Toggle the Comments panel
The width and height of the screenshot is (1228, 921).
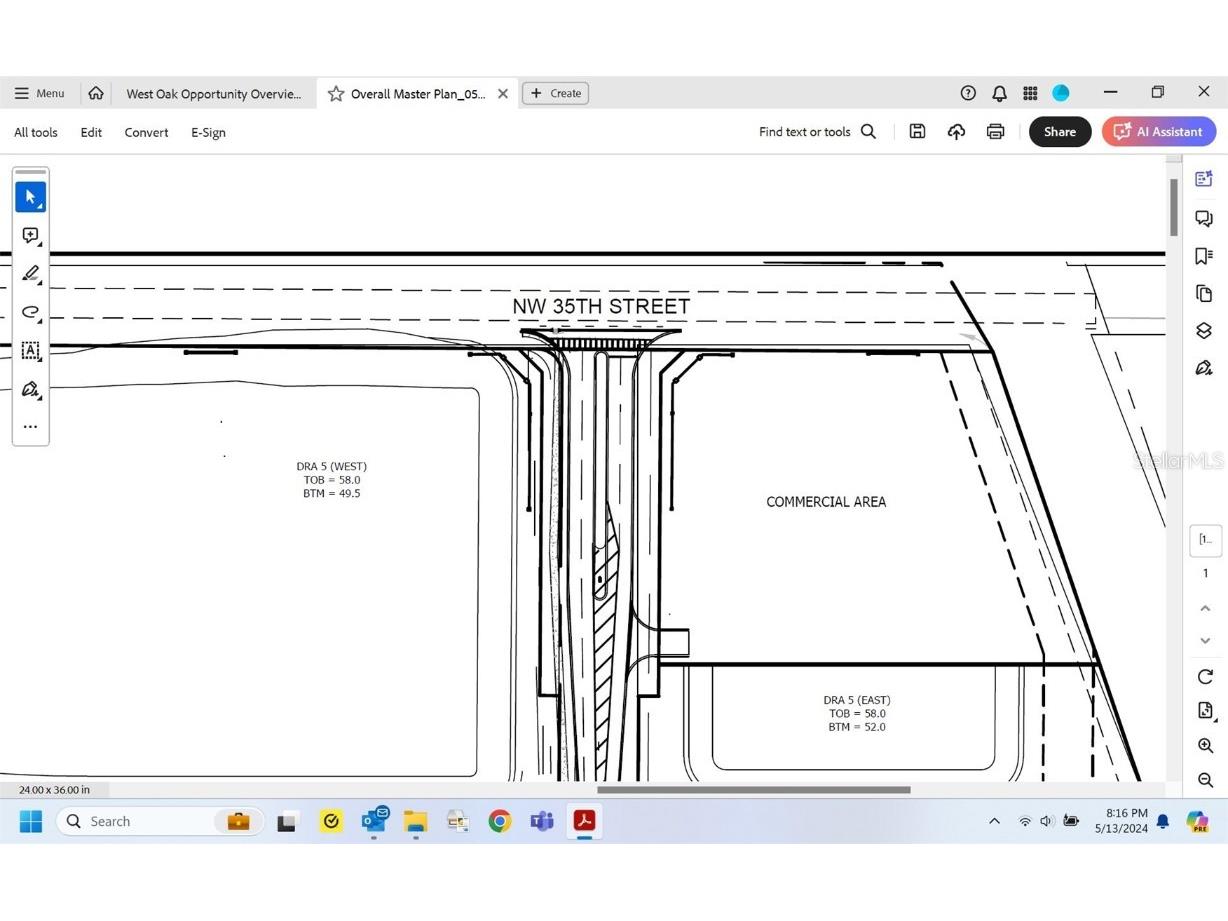[x=1205, y=218]
